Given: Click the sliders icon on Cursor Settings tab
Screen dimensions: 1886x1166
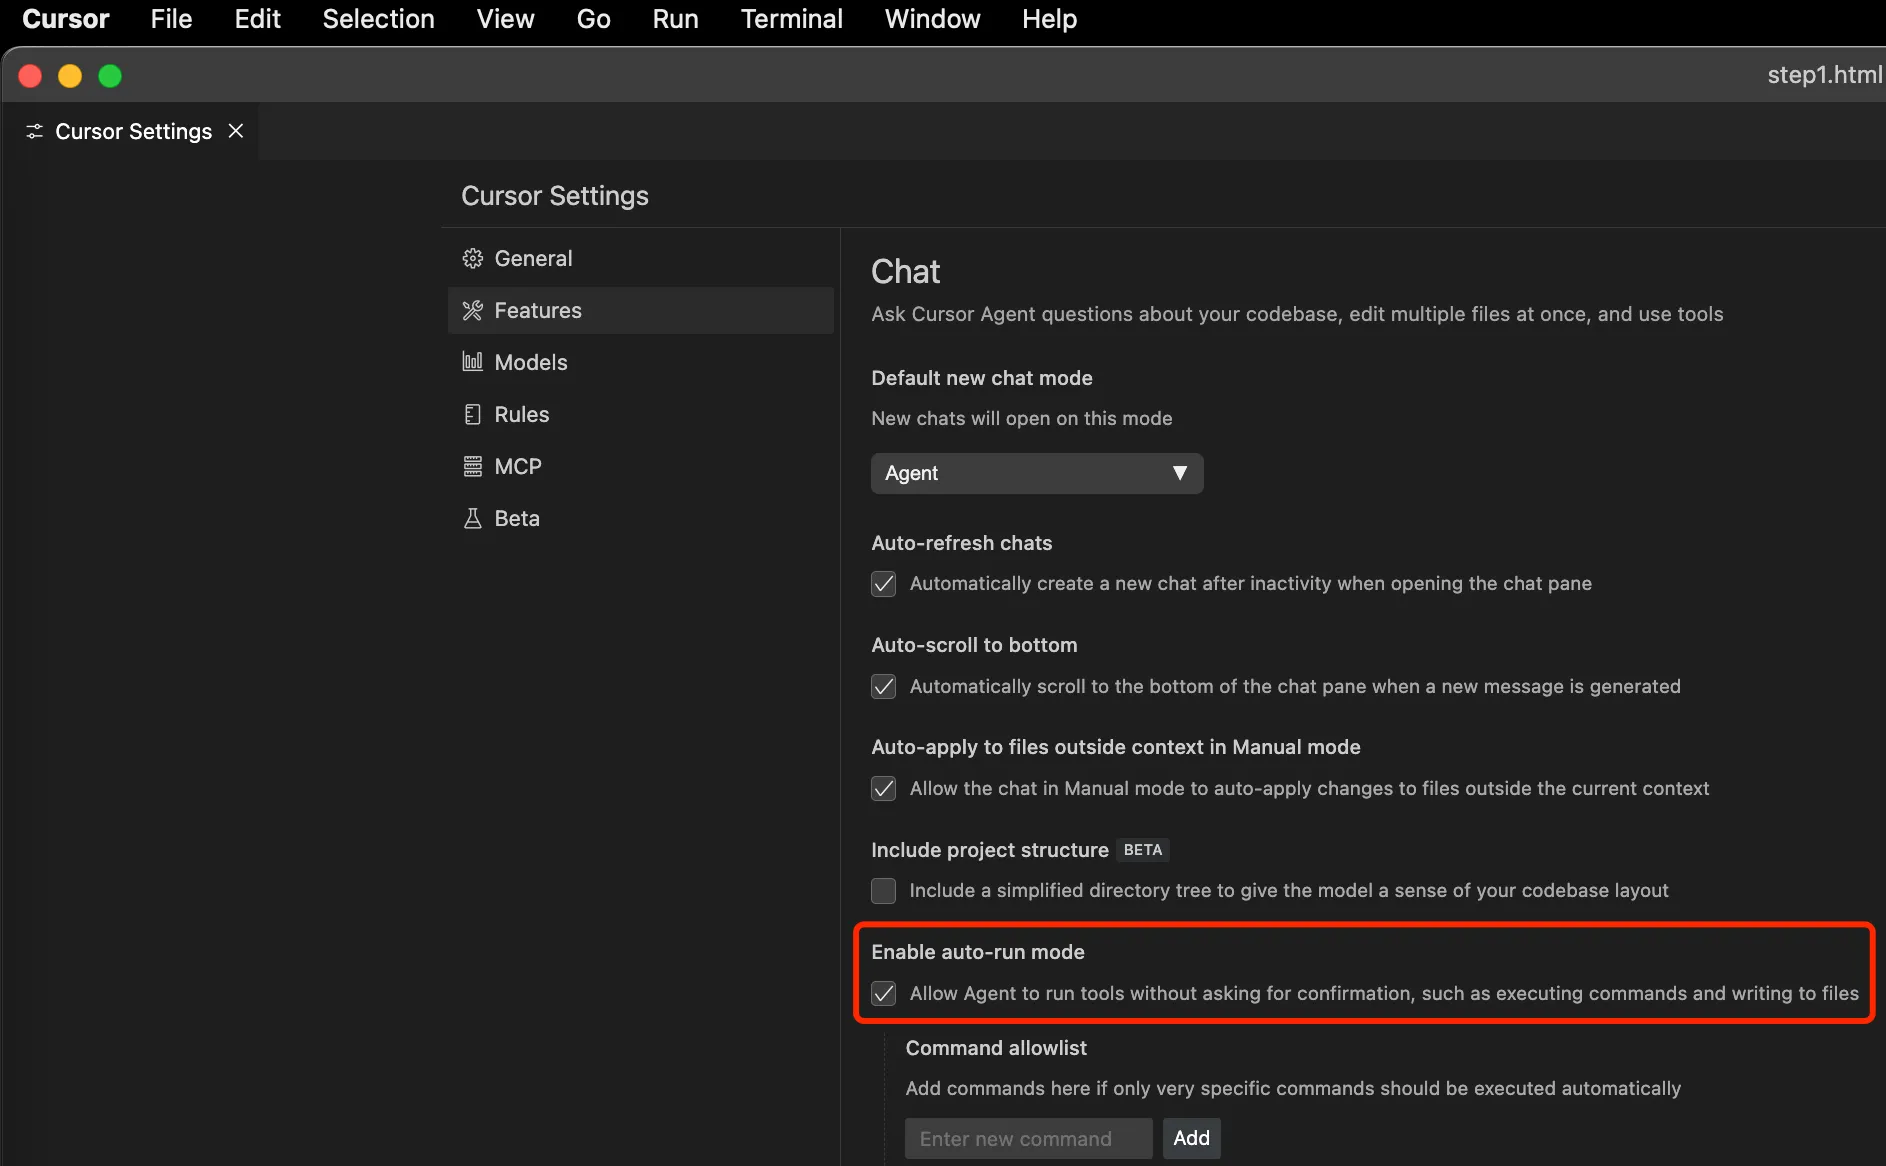Looking at the screenshot, I should 34,131.
